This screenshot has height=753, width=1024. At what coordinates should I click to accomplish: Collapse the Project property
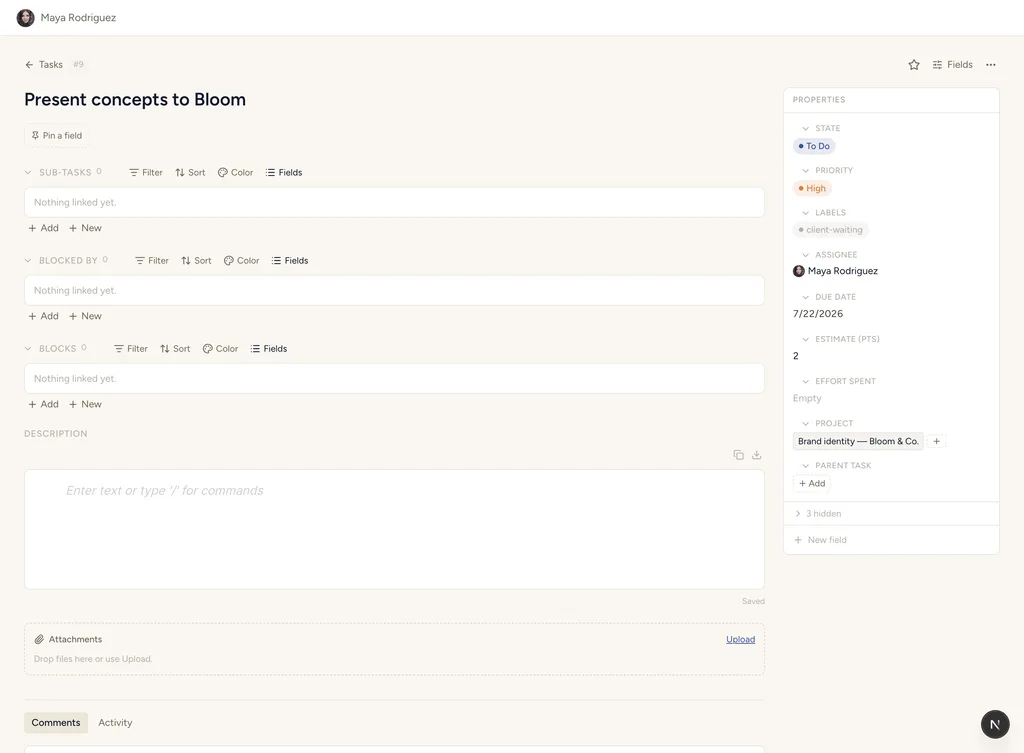coord(805,423)
